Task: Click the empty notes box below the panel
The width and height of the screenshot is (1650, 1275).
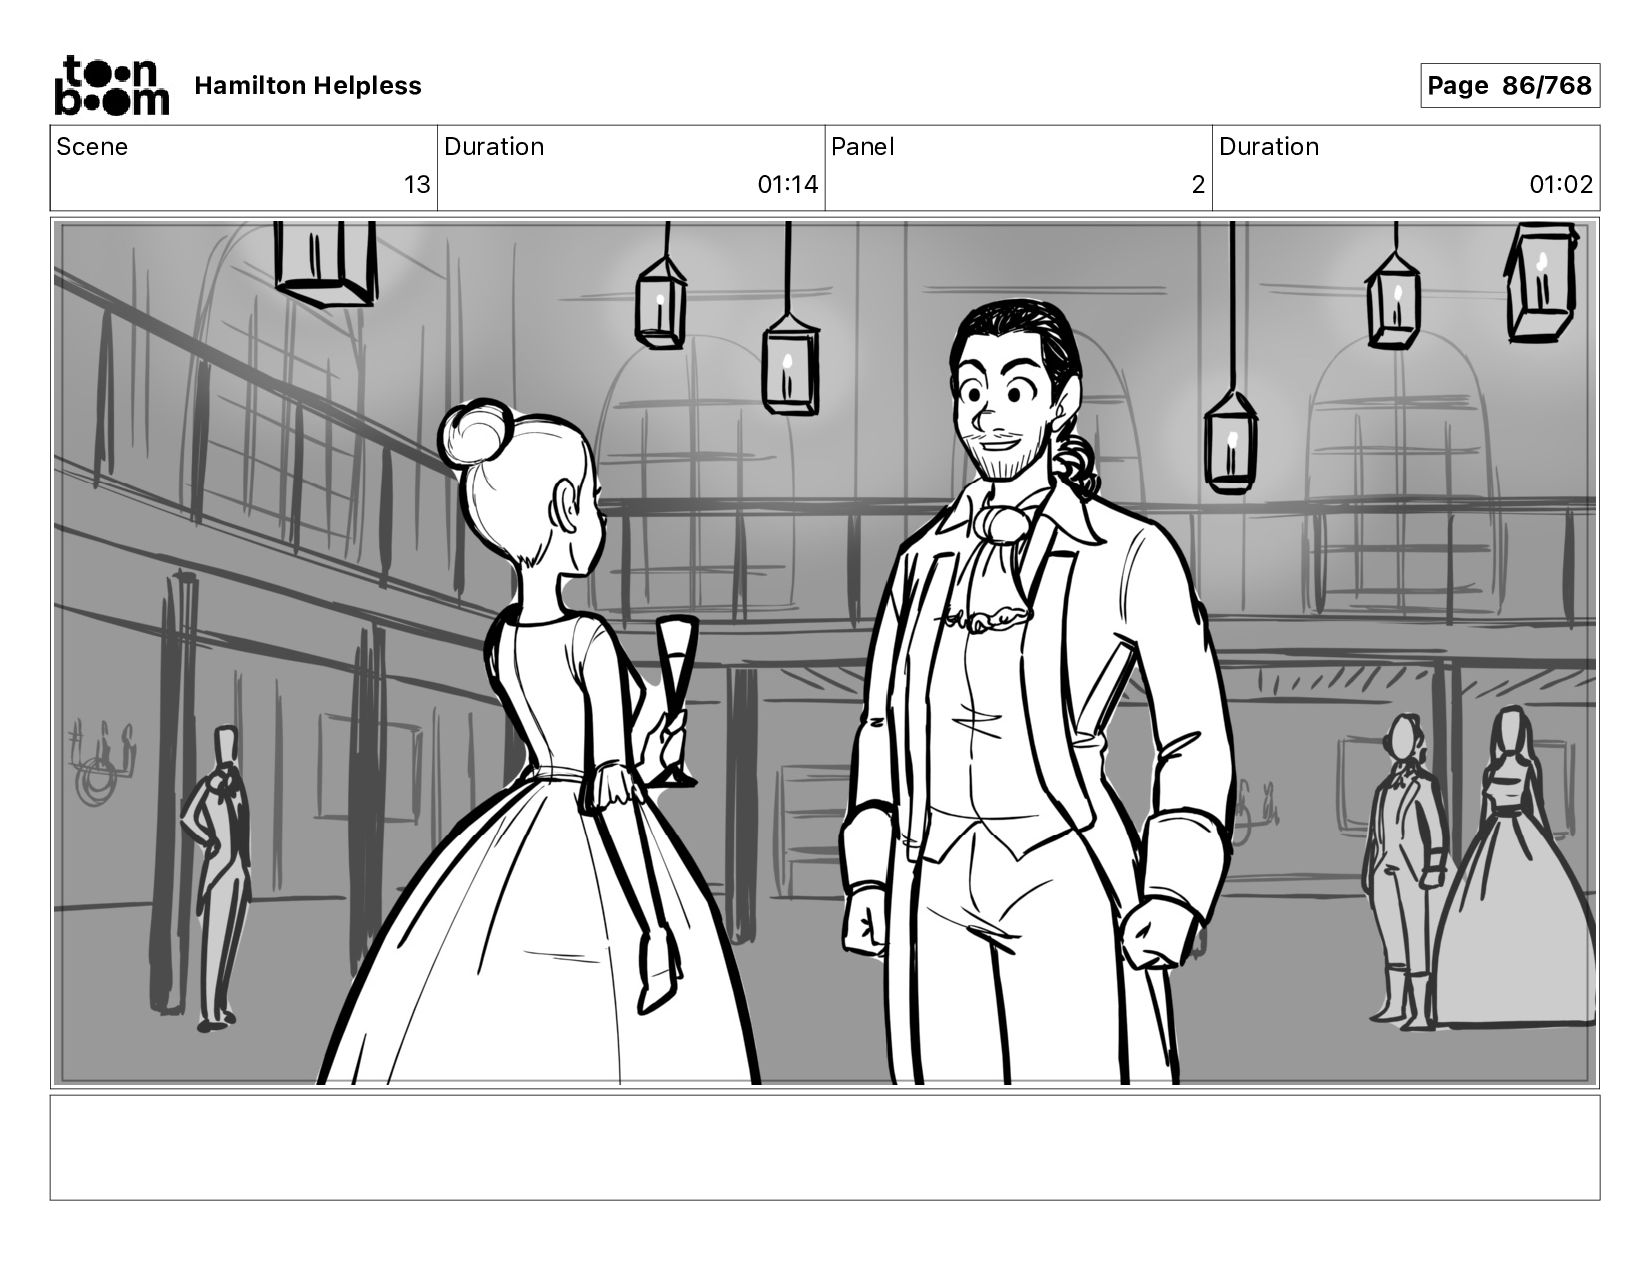Action: click(825, 1147)
